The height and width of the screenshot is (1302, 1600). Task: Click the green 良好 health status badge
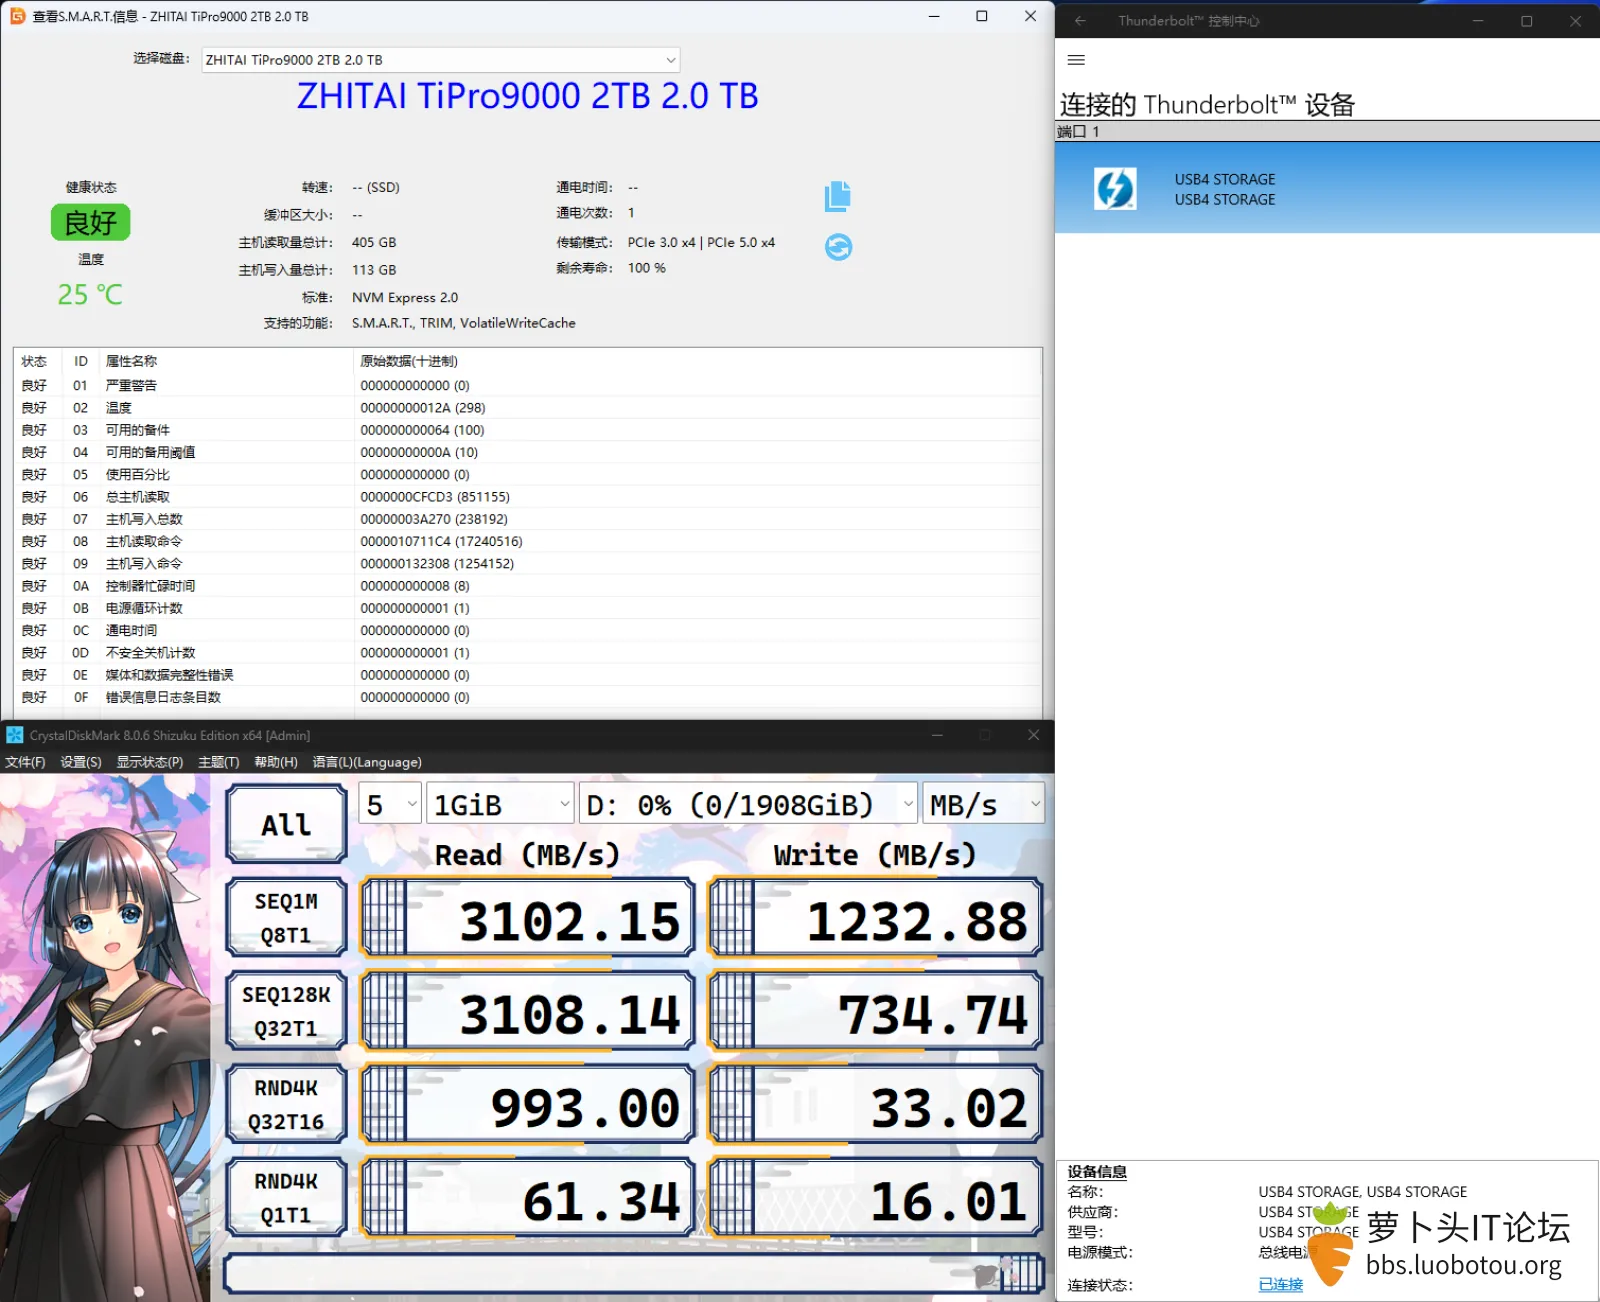pyautogui.click(x=90, y=223)
